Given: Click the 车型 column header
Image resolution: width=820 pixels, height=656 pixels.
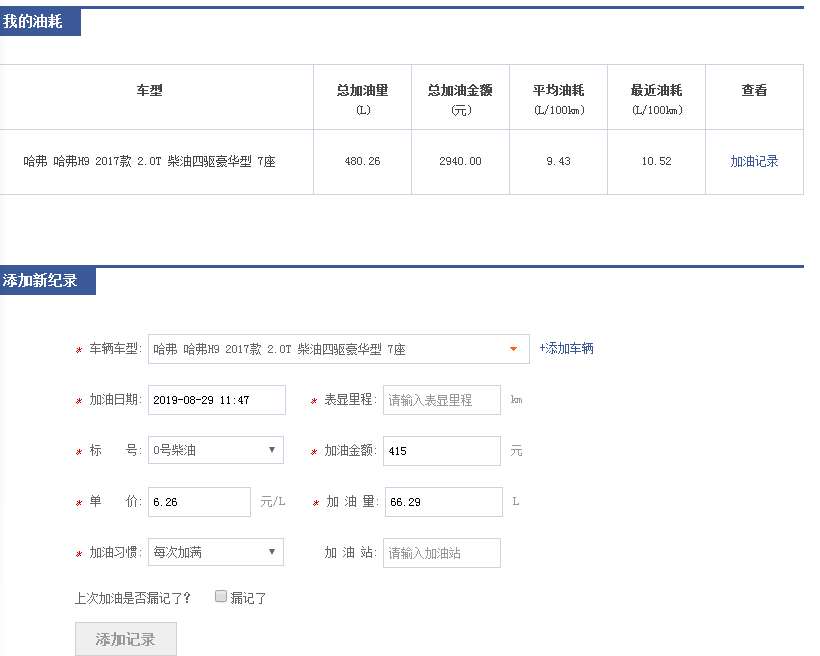Looking at the screenshot, I should 149,91.
